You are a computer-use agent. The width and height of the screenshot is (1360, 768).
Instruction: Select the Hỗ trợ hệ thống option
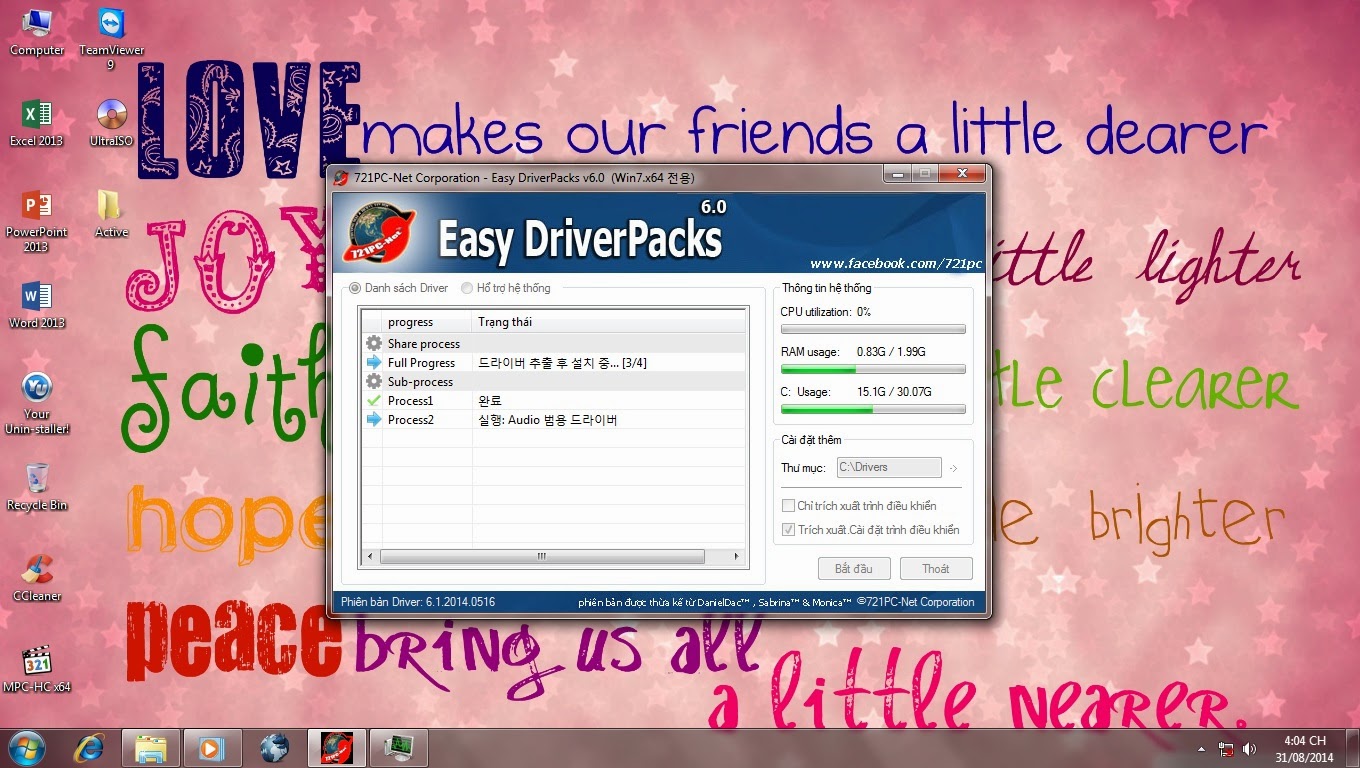pyautogui.click(x=467, y=288)
